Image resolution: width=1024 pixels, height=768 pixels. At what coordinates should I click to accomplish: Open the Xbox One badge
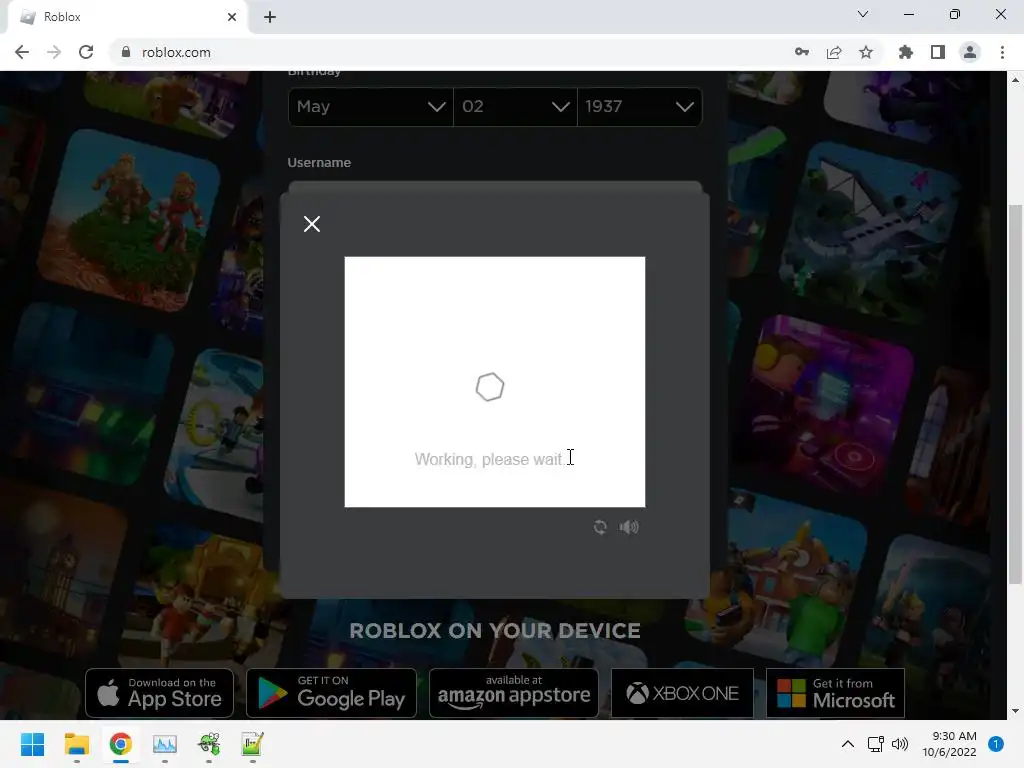tap(682, 693)
